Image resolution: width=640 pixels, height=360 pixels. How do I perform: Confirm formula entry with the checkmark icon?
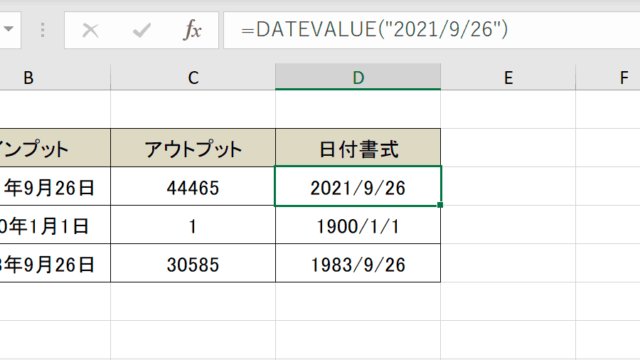coord(141,30)
